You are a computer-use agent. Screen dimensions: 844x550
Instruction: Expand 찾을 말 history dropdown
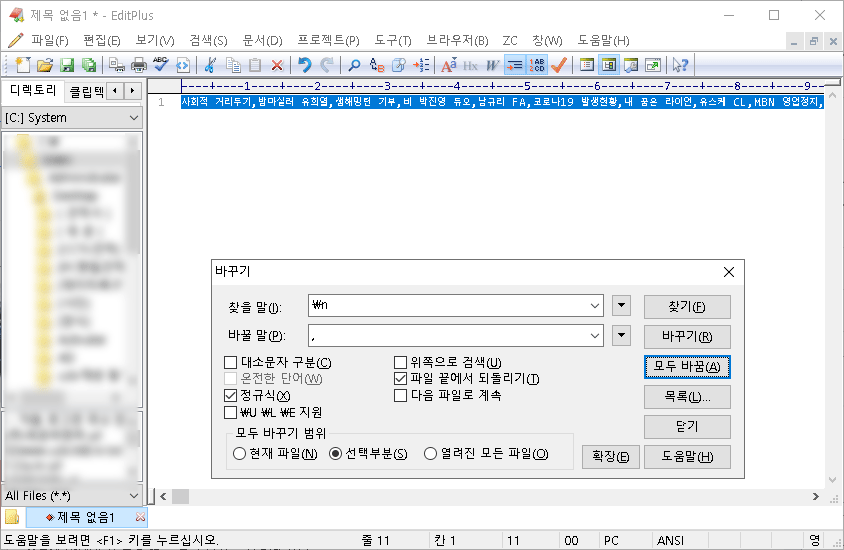pyautogui.click(x=595, y=306)
